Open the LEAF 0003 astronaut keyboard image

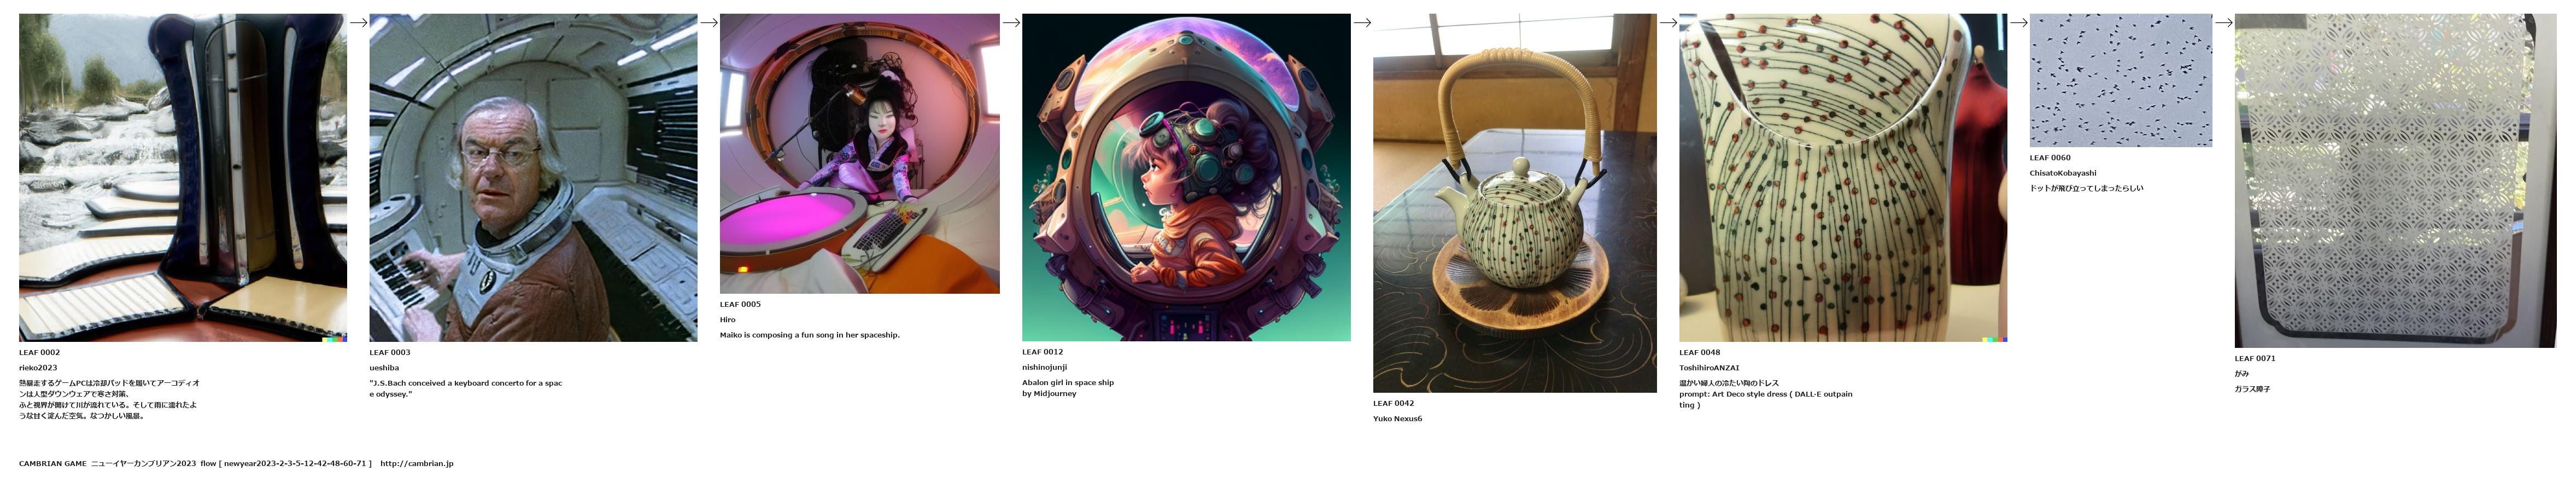click(x=533, y=177)
